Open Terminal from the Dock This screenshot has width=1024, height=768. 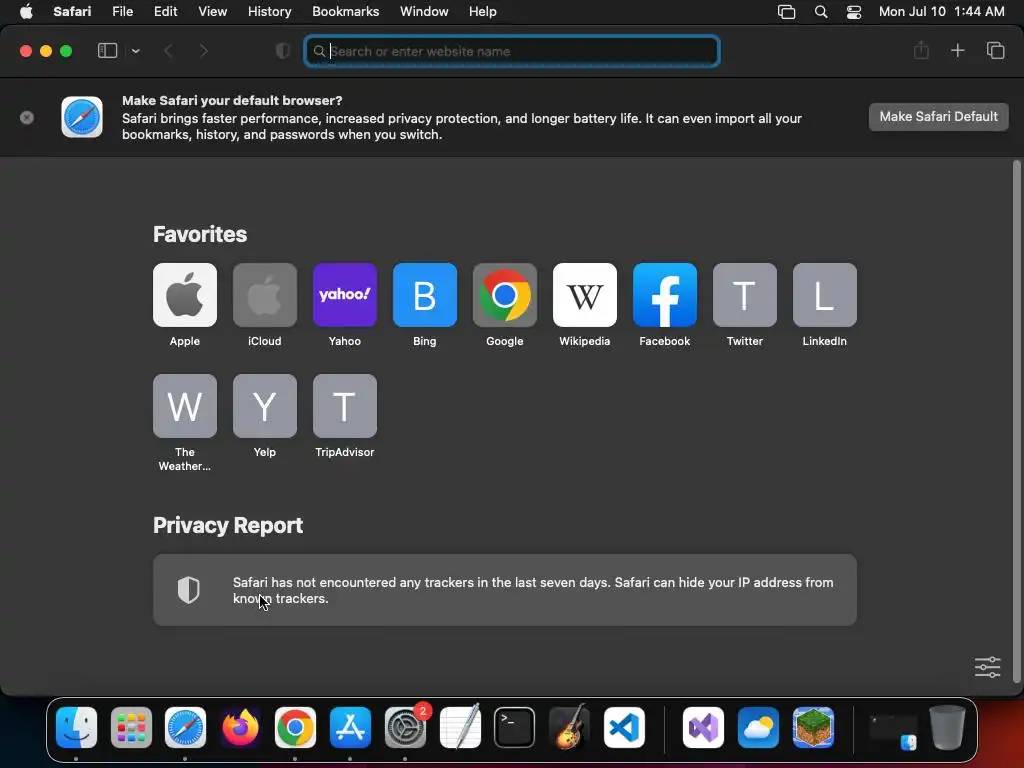[515, 727]
